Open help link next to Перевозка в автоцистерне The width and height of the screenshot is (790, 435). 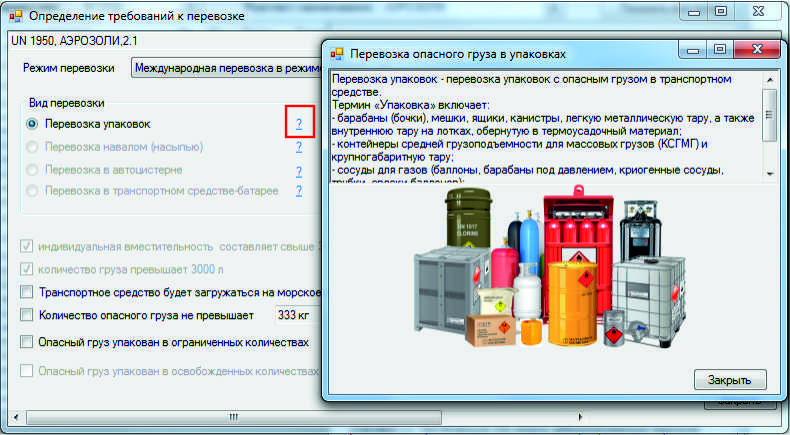(x=299, y=171)
